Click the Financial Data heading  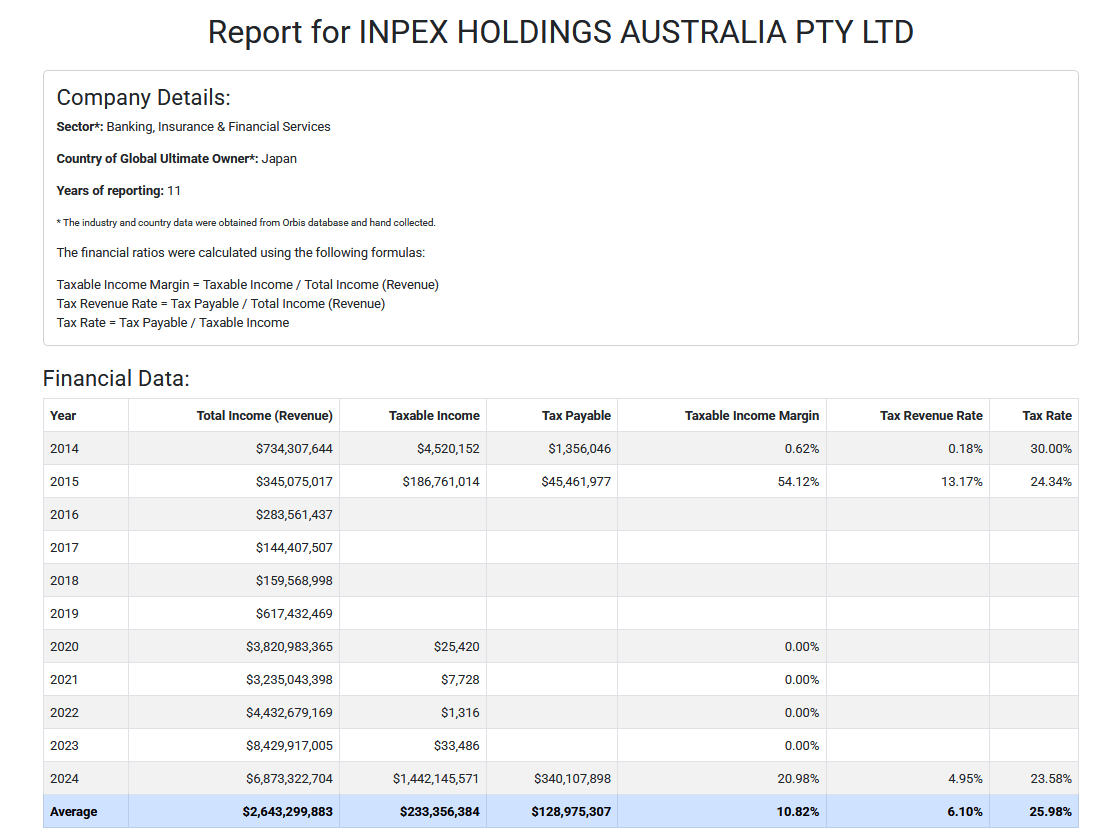click(116, 378)
